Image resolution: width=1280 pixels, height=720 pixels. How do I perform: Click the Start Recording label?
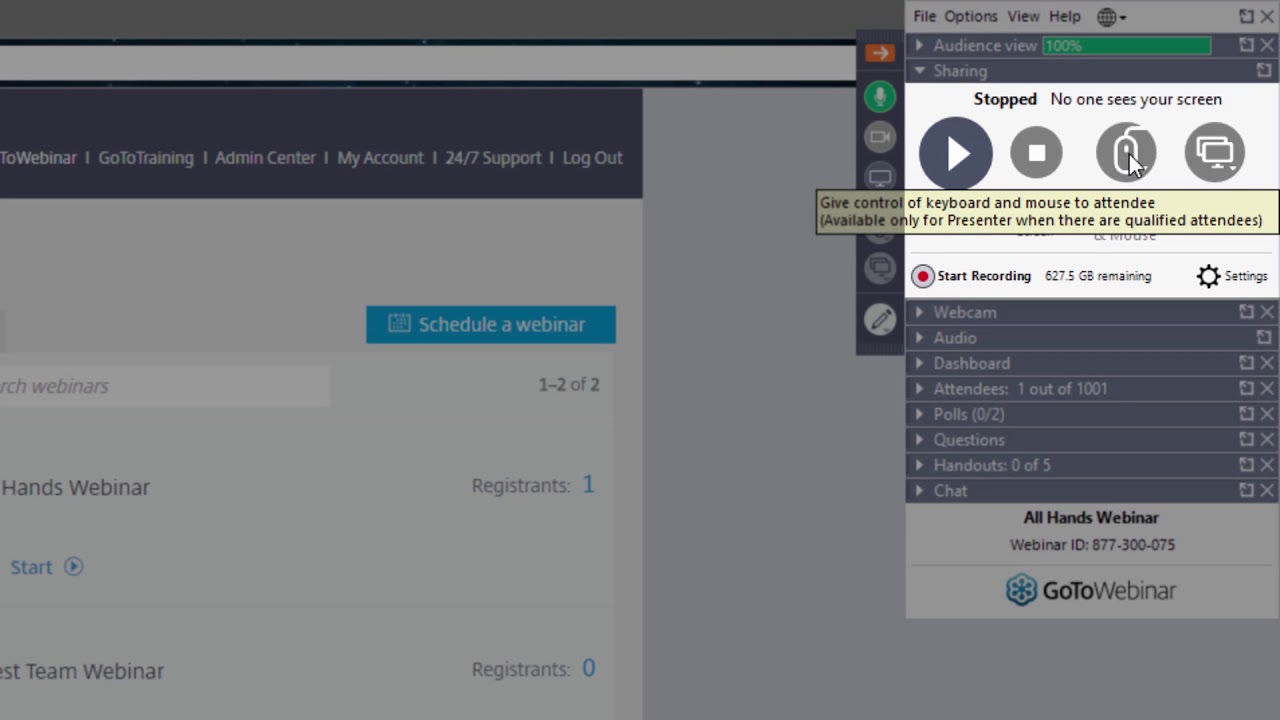984,276
